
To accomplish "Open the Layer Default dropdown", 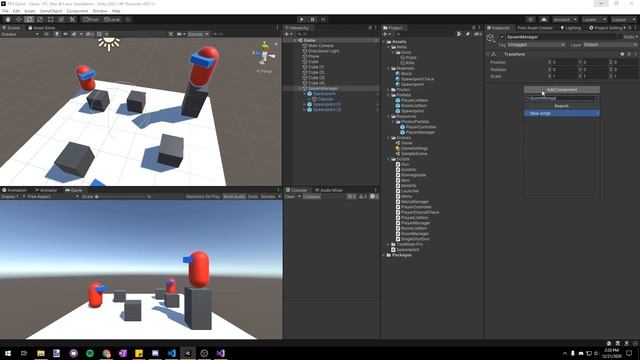I will tap(610, 44).
